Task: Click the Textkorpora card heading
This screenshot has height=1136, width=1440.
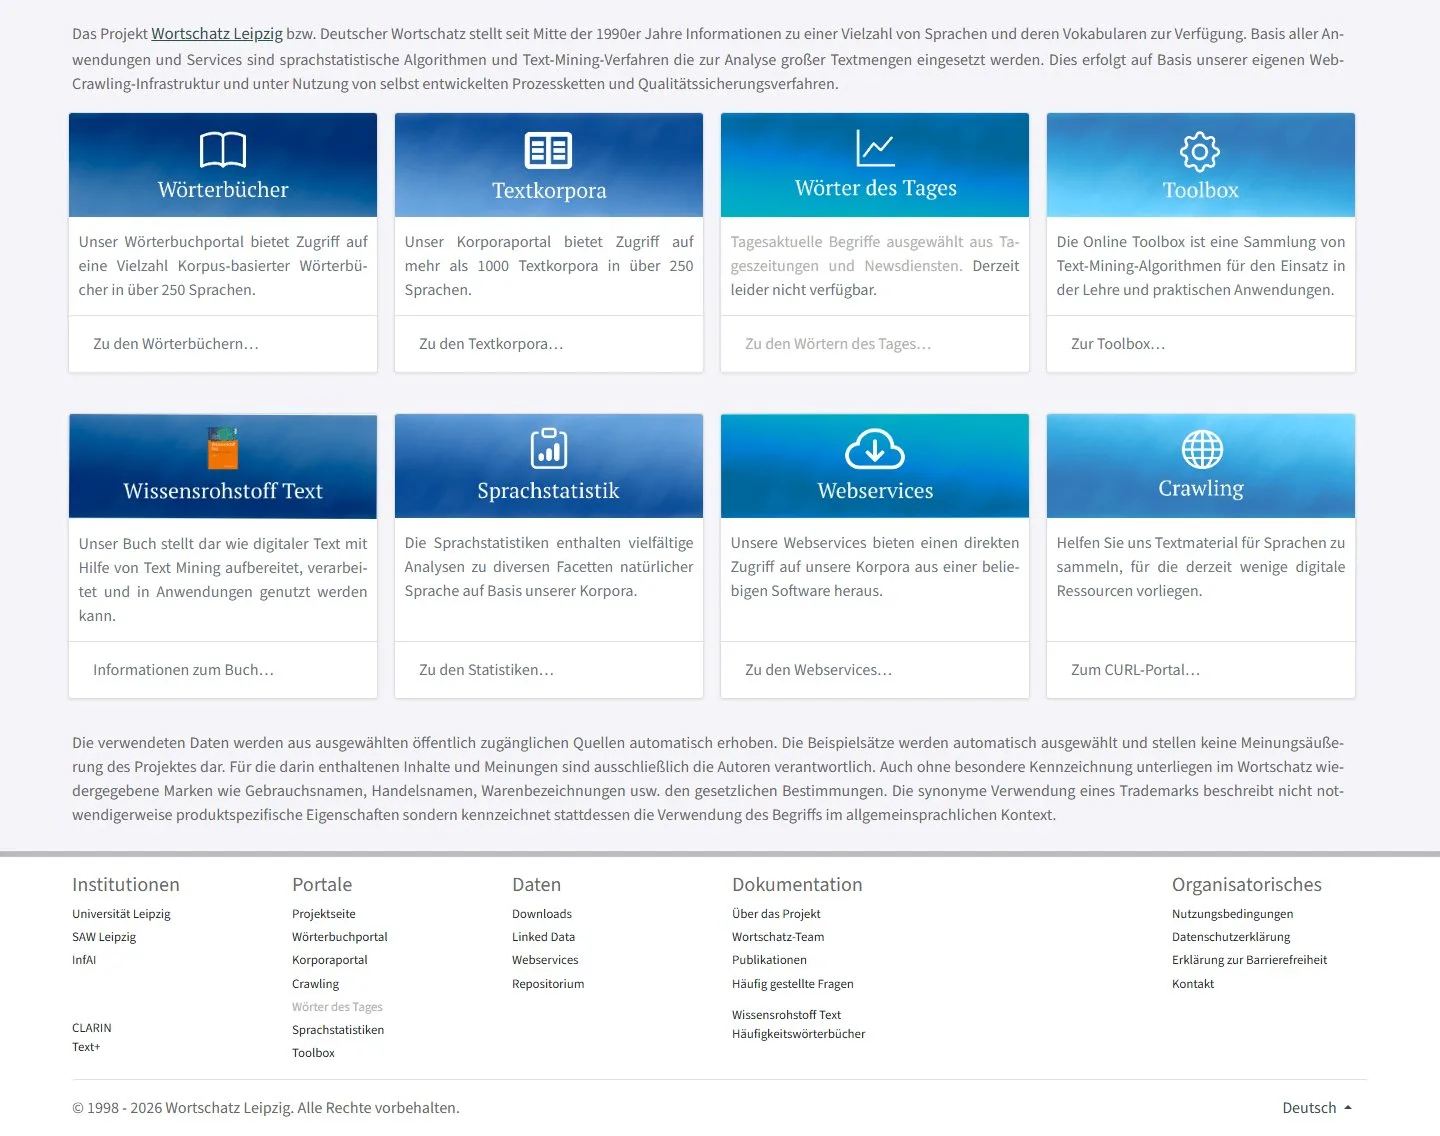Action: [x=549, y=190]
